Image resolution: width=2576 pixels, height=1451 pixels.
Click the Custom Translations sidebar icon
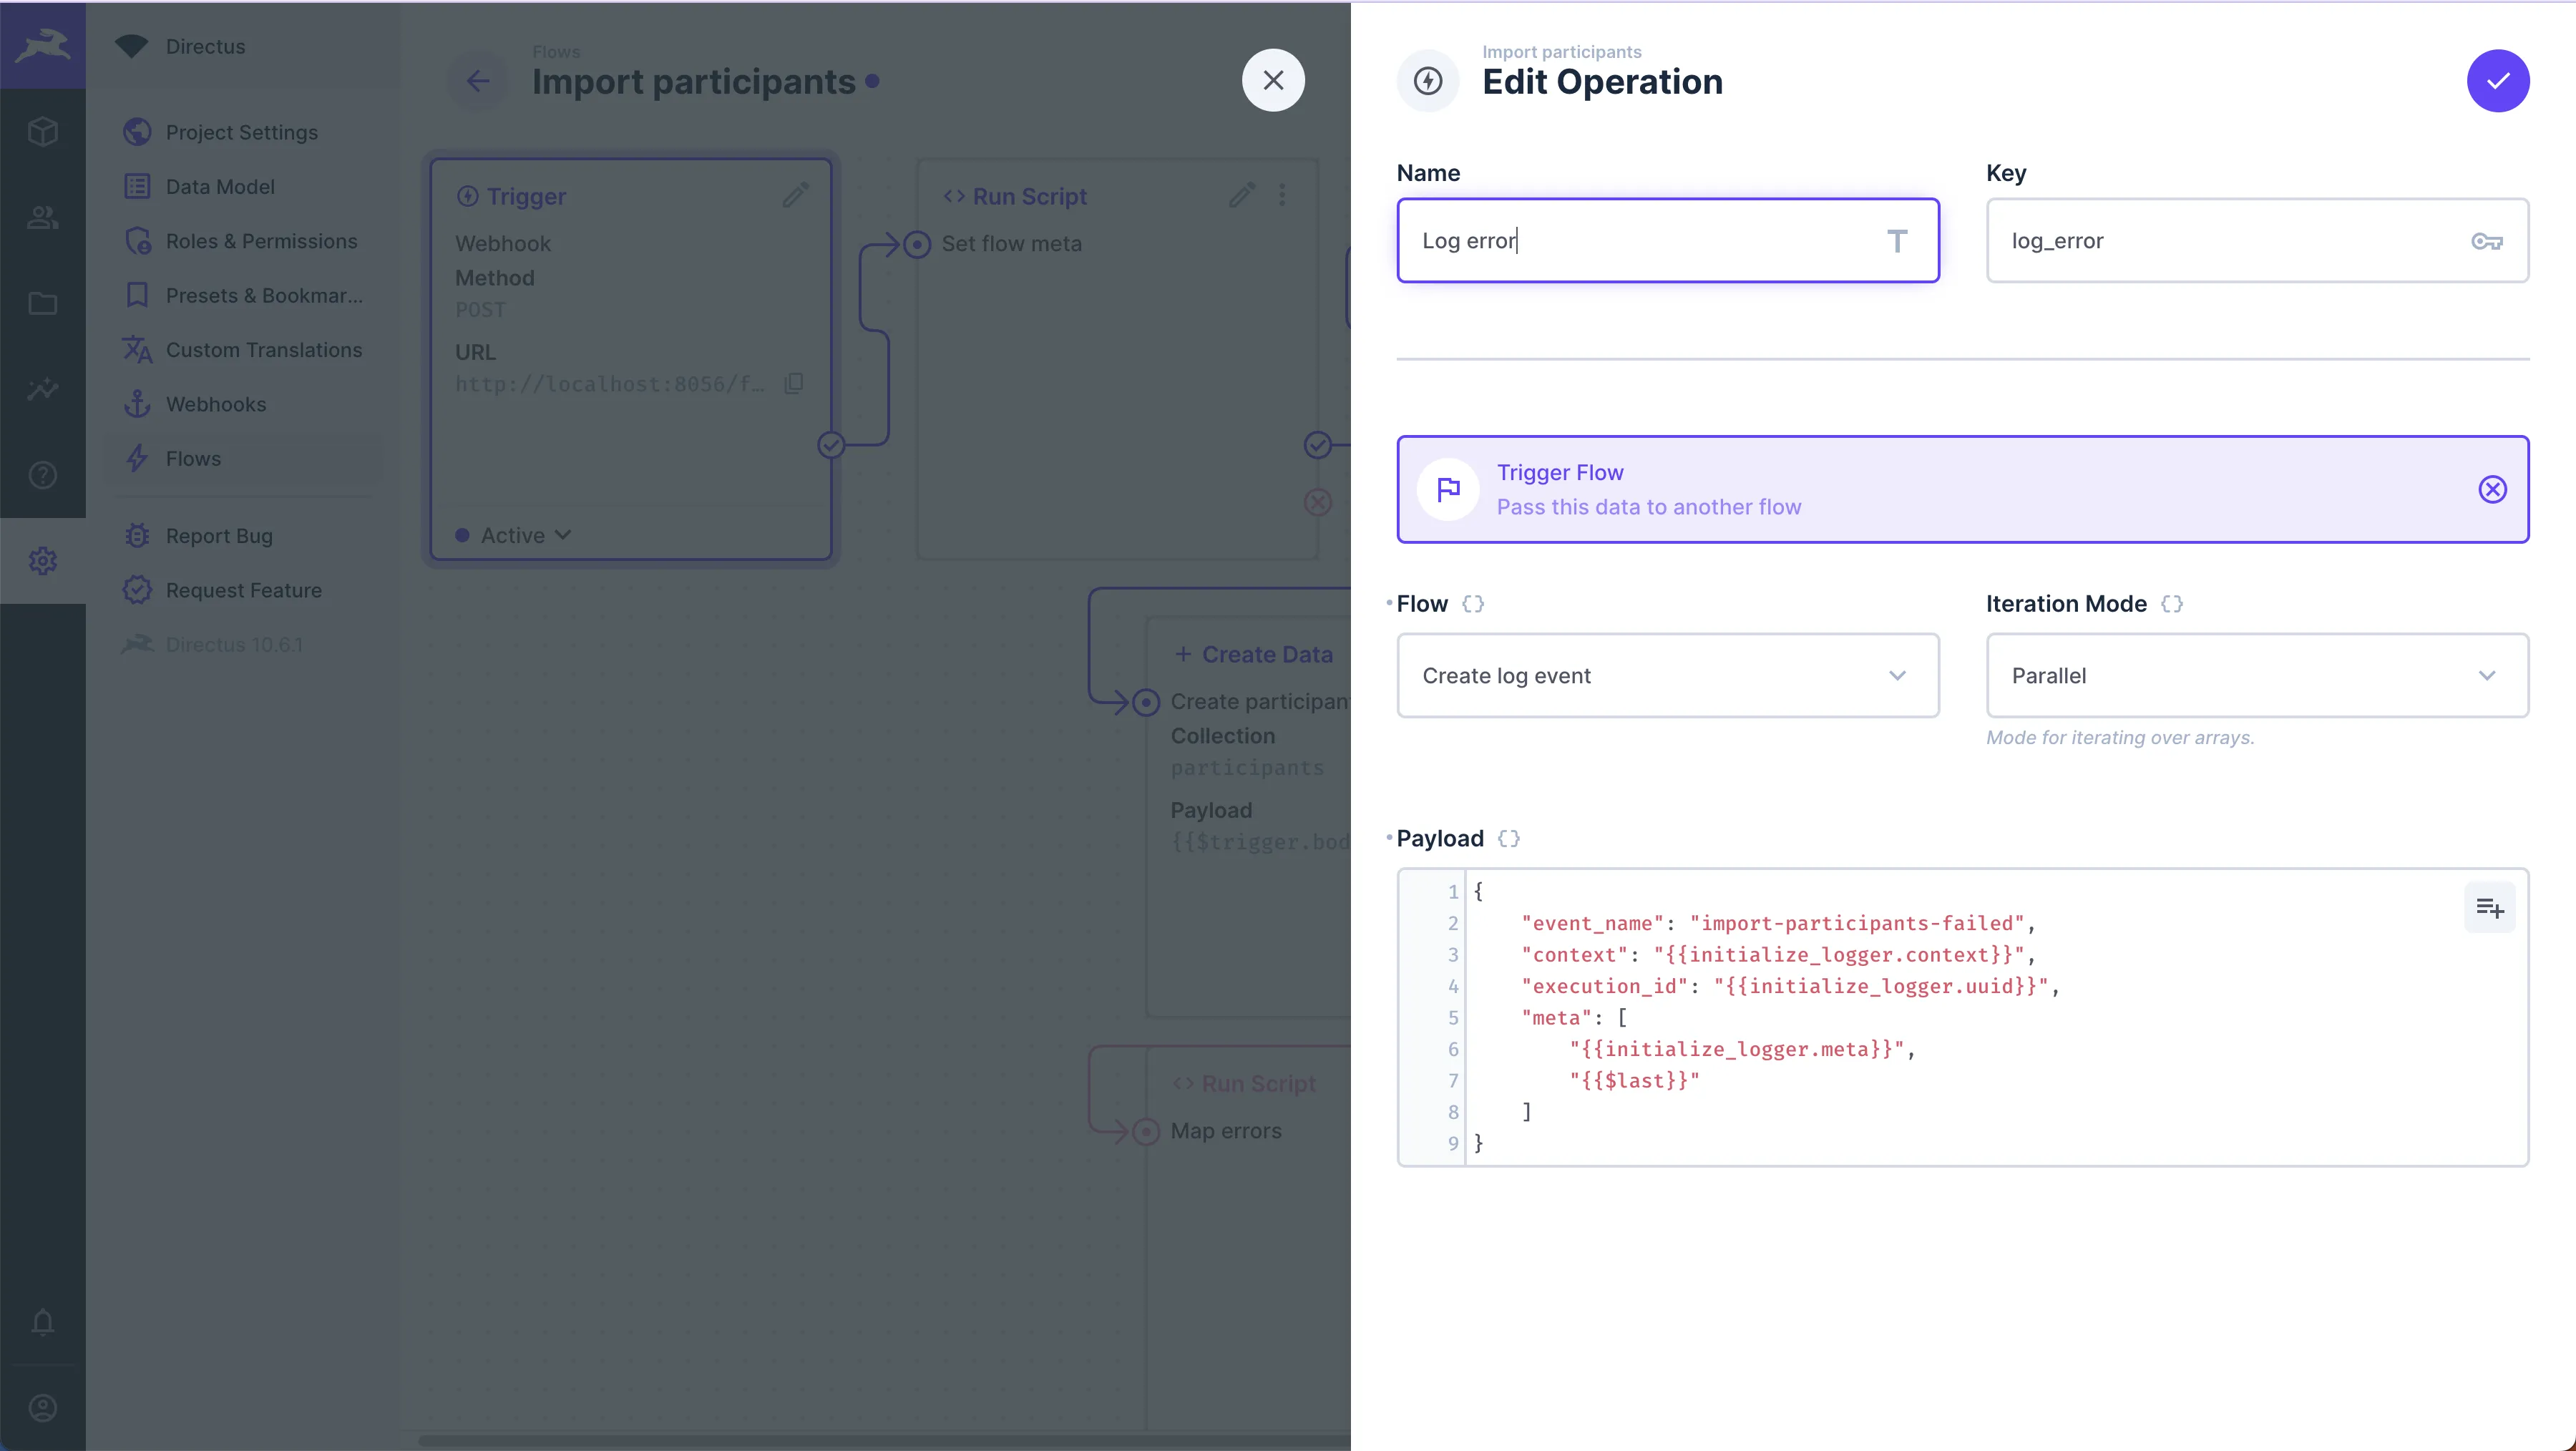pos(140,348)
